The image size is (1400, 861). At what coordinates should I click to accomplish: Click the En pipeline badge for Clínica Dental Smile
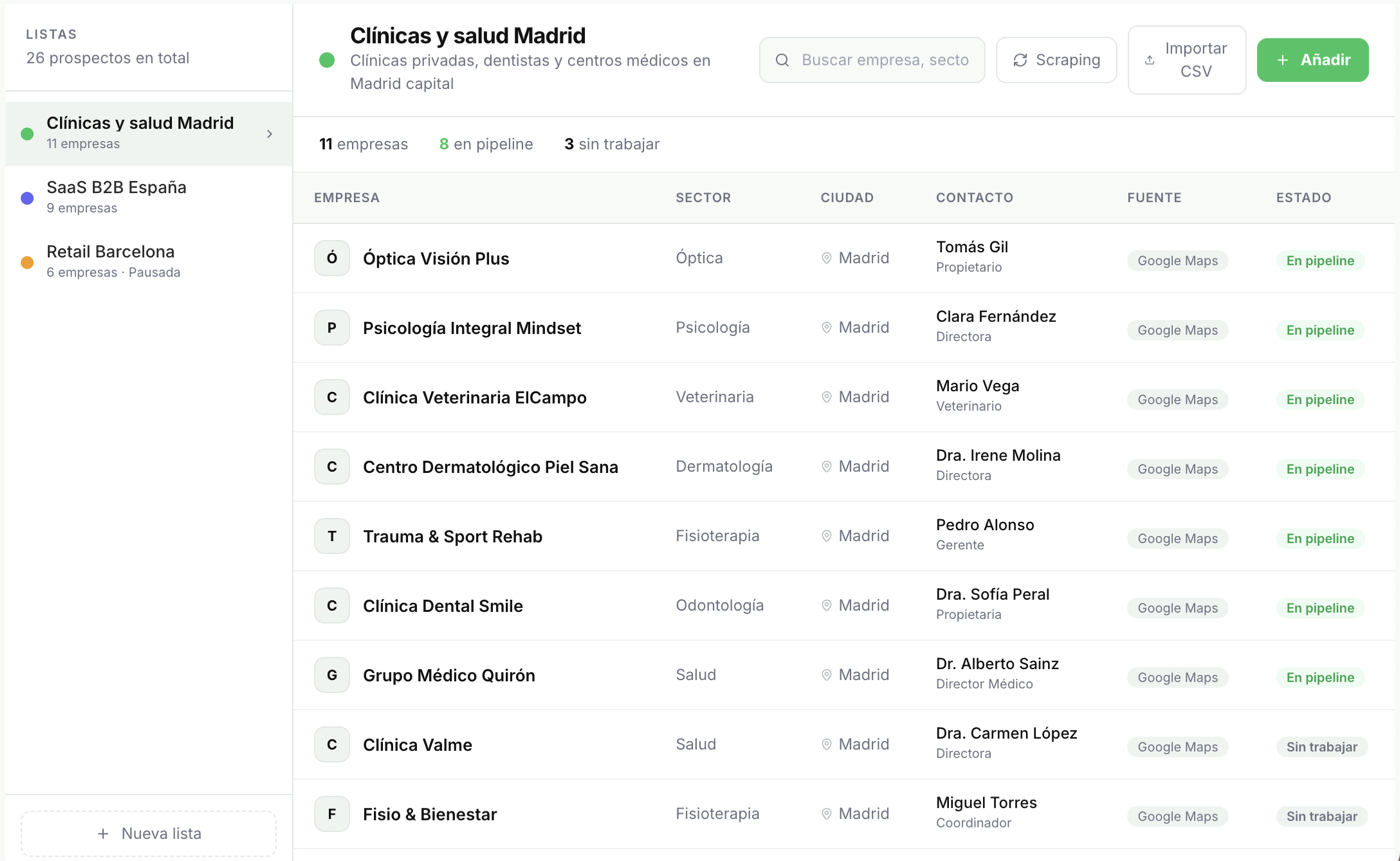coord(1320,608)
